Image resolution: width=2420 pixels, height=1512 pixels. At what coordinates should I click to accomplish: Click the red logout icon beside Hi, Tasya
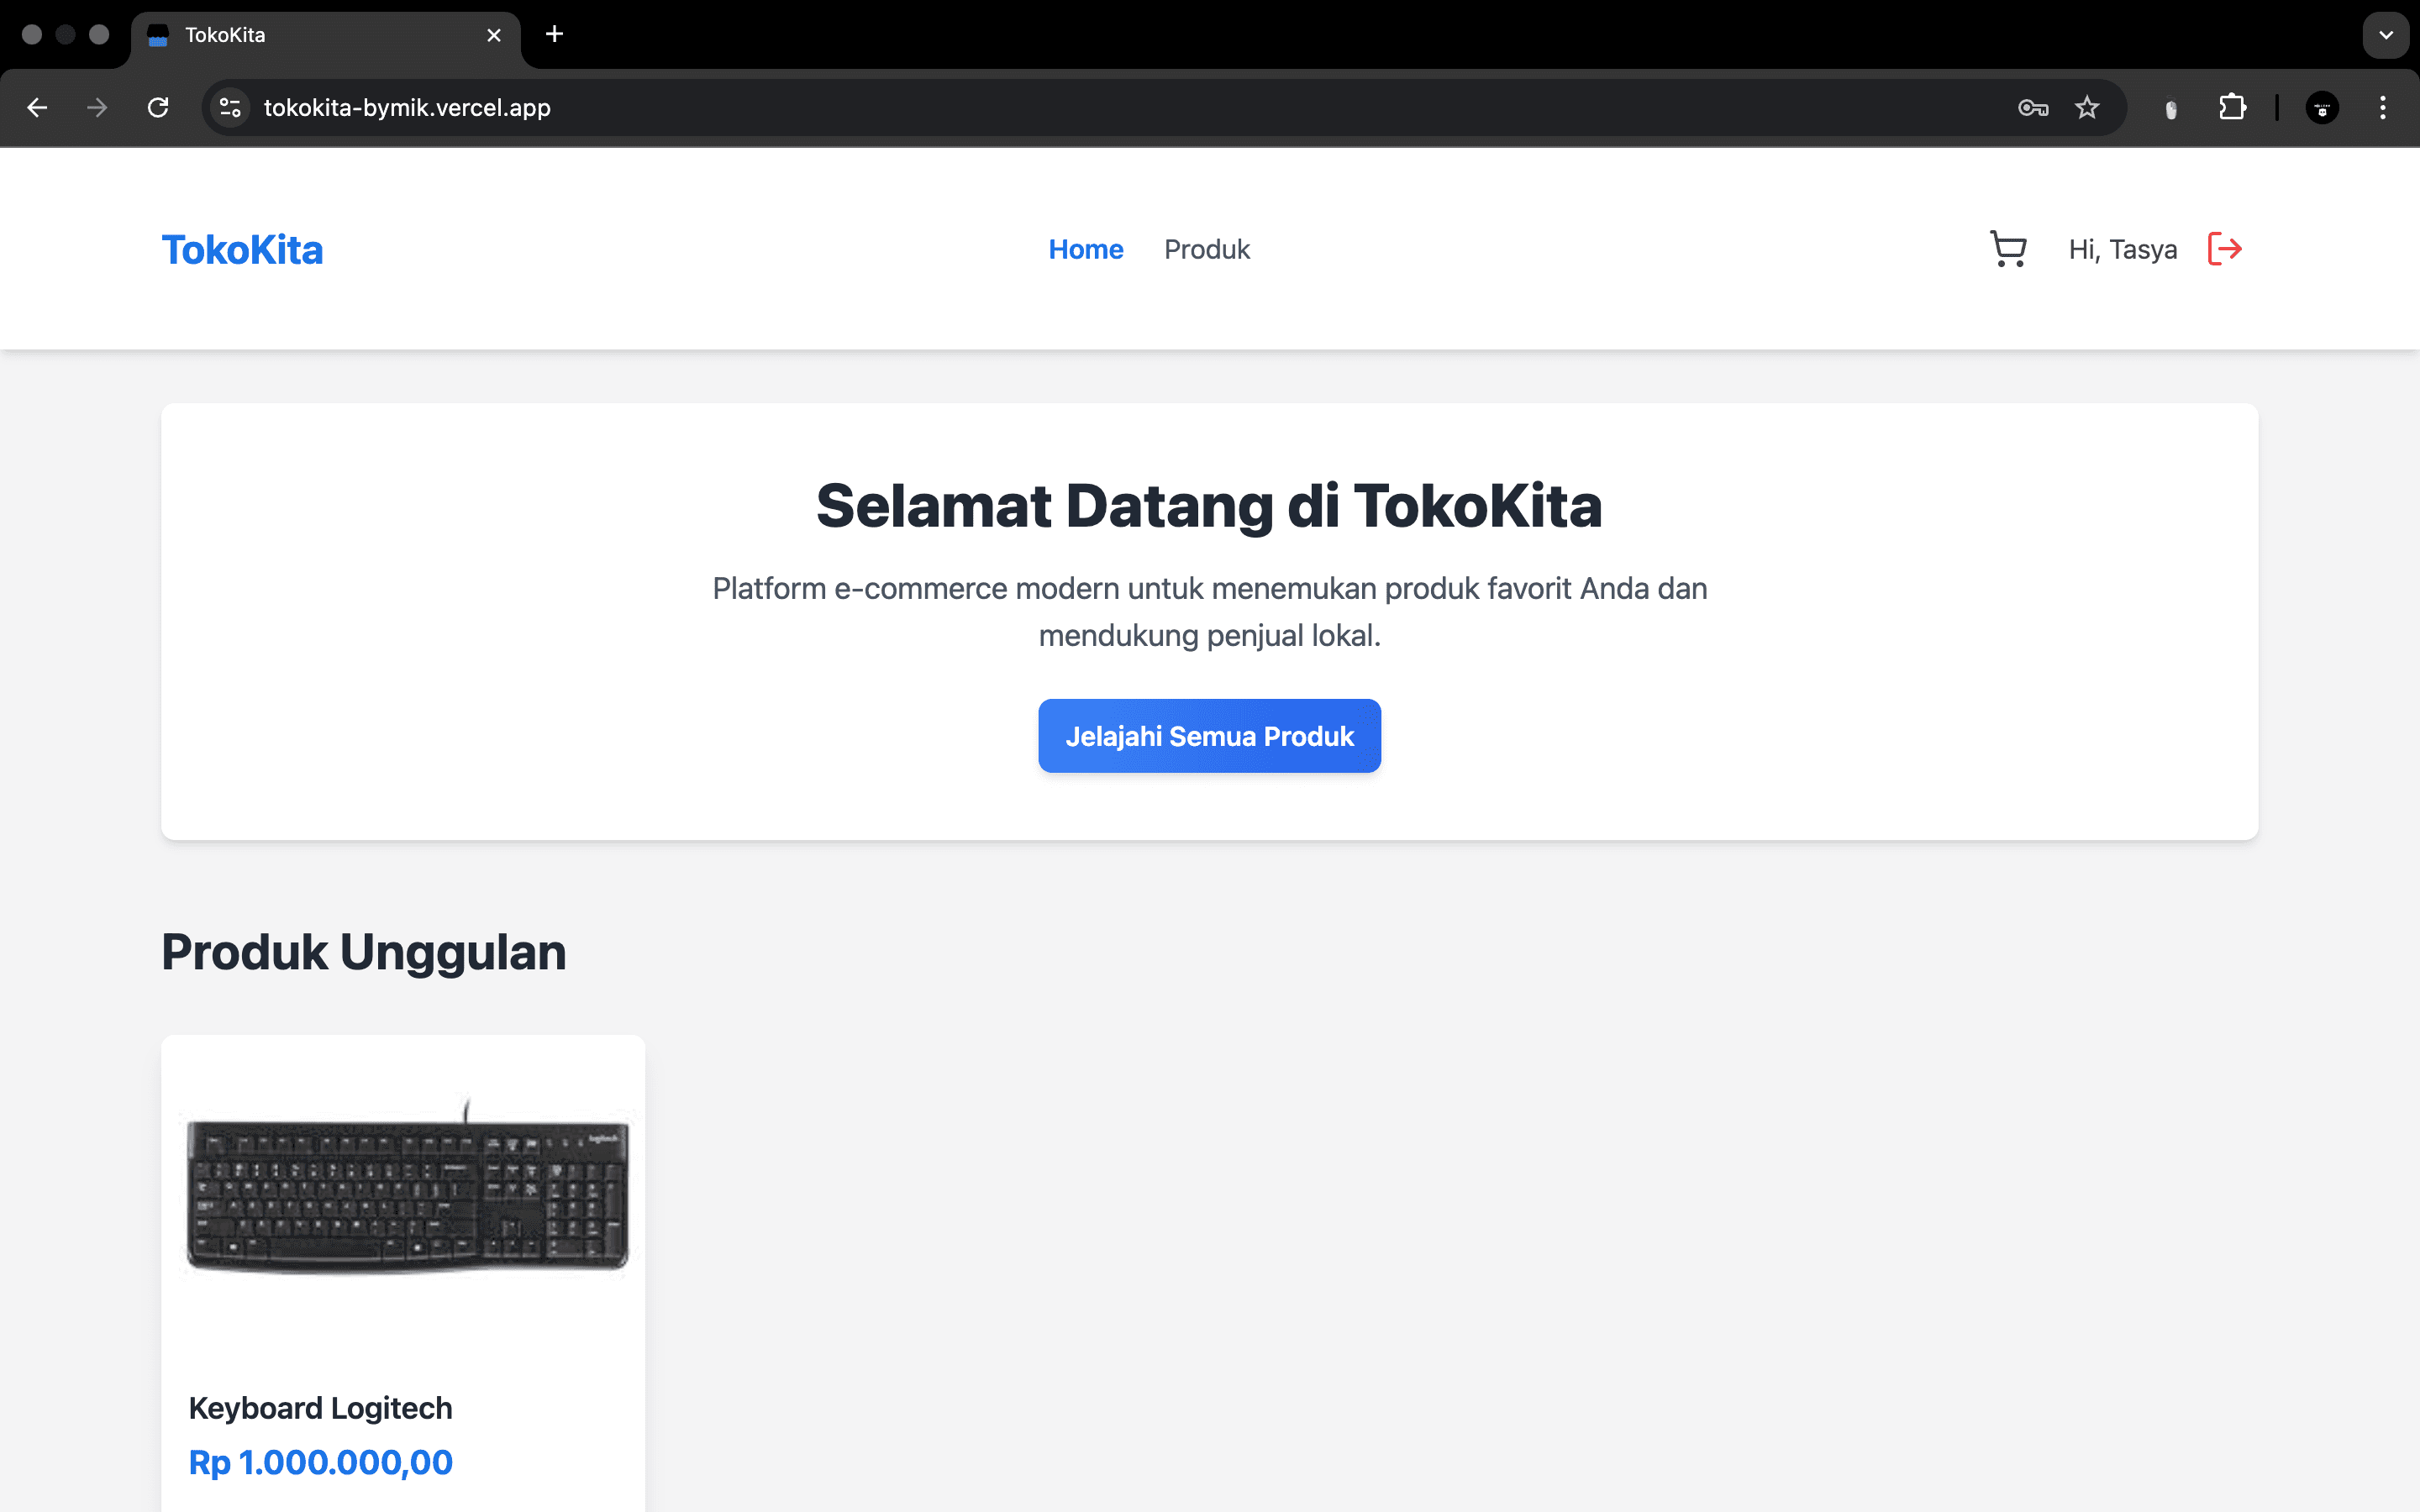2225,249
